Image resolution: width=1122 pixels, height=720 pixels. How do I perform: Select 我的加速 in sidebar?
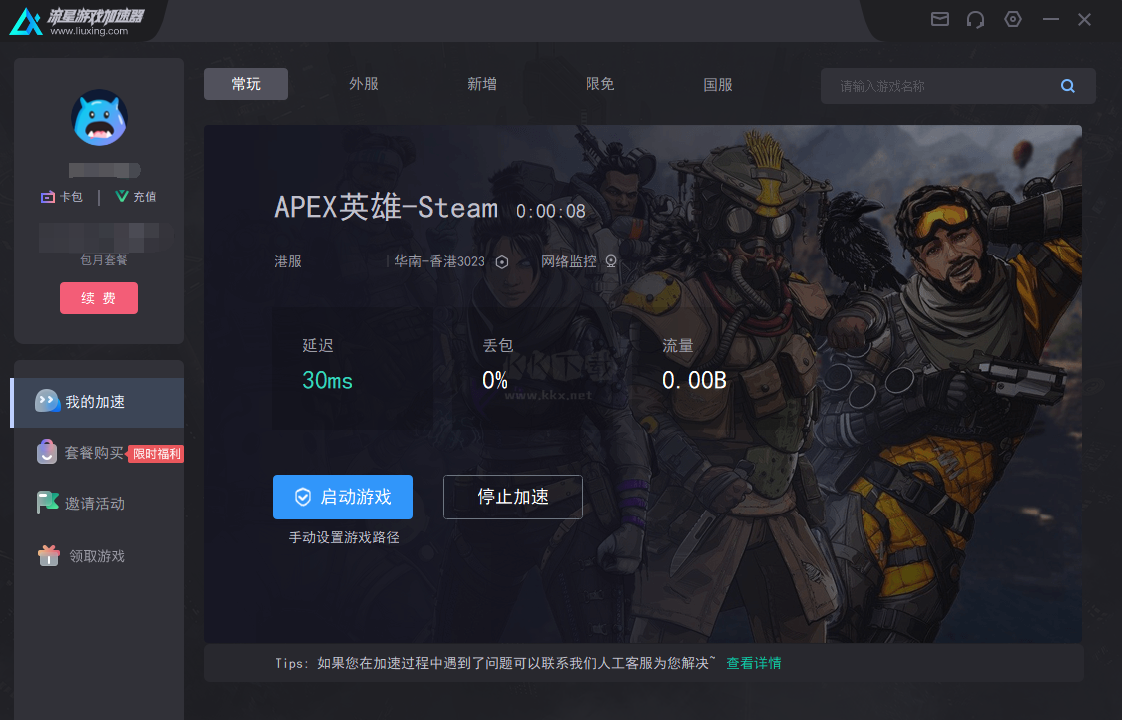tap(98, 402)
